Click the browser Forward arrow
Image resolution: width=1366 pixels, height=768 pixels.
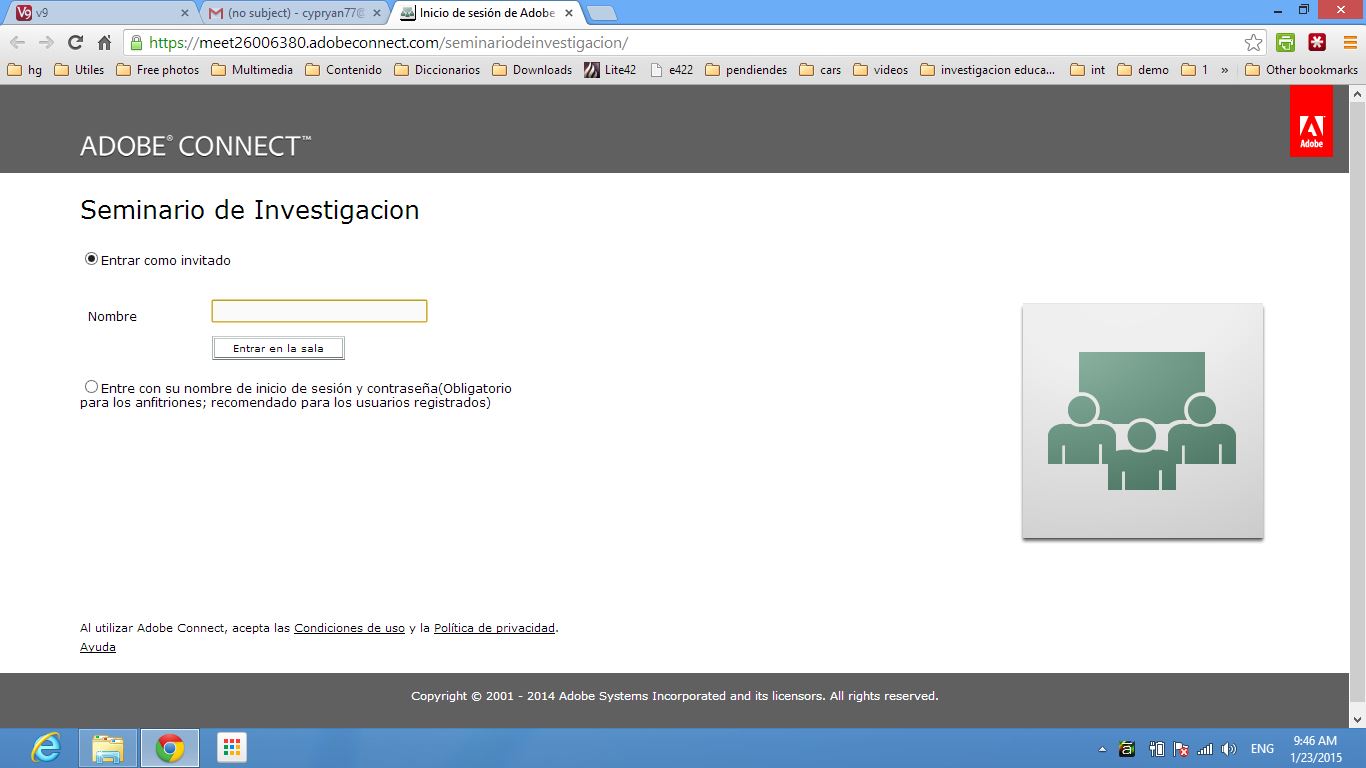46,43
